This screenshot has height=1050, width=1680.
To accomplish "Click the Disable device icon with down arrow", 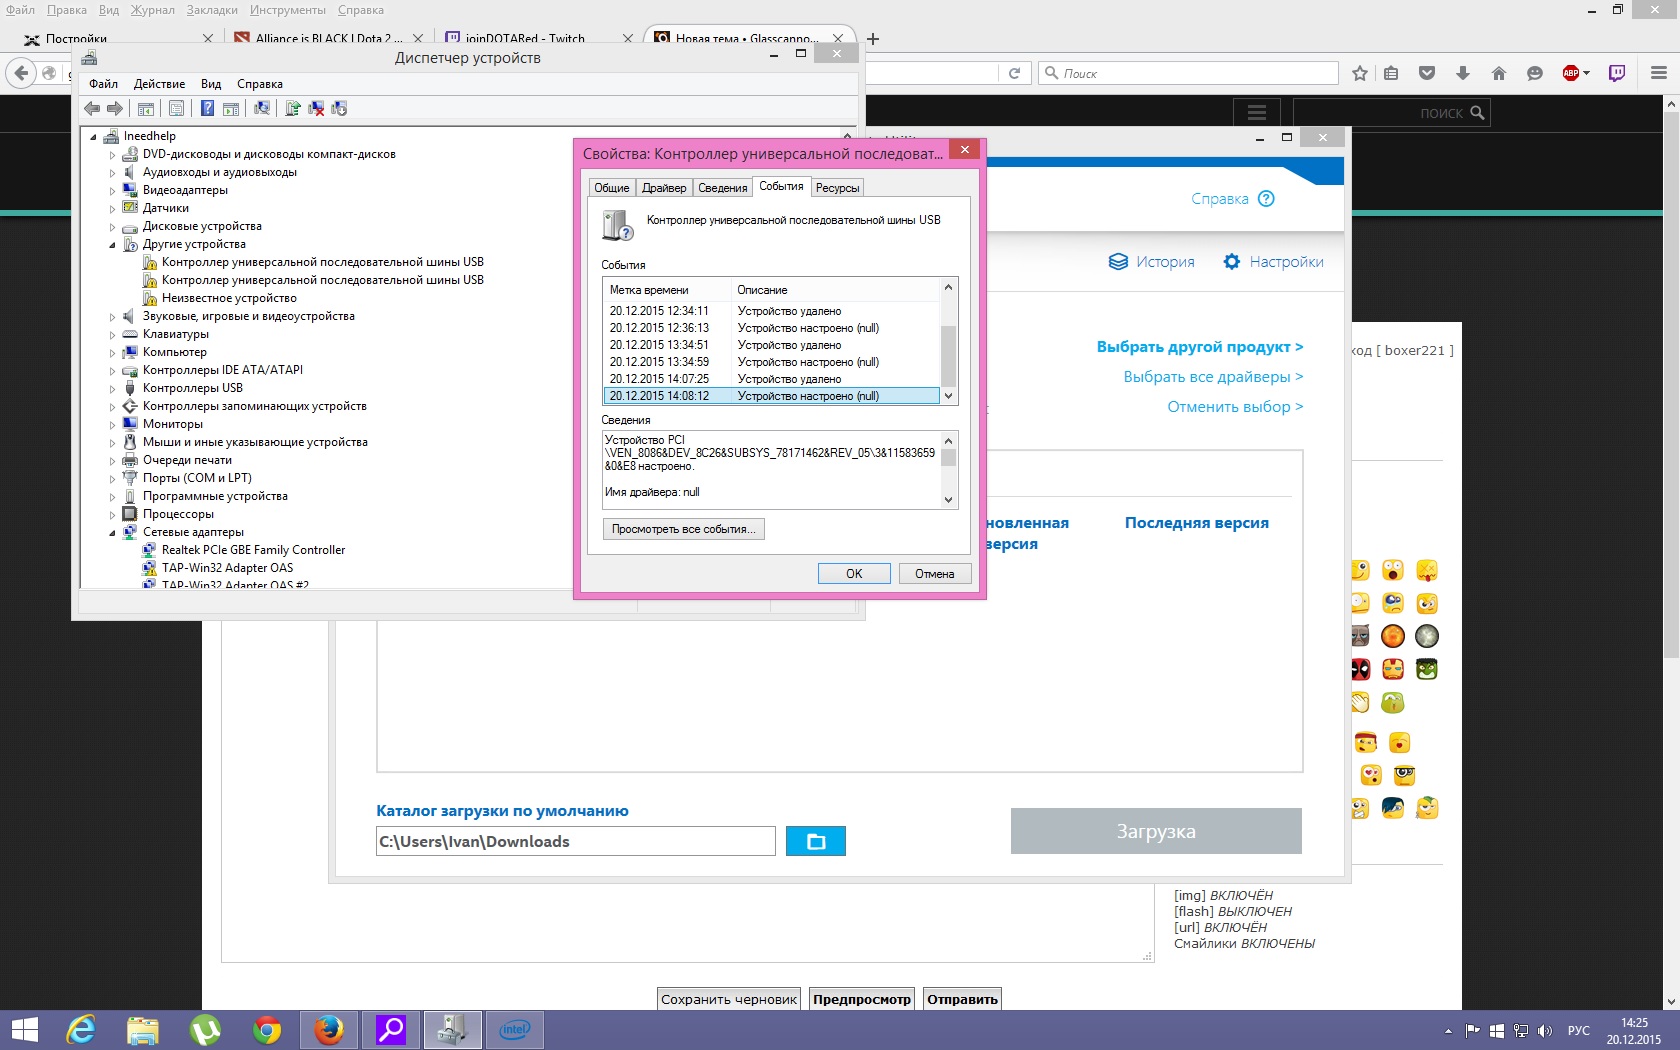I will (339, 108).
